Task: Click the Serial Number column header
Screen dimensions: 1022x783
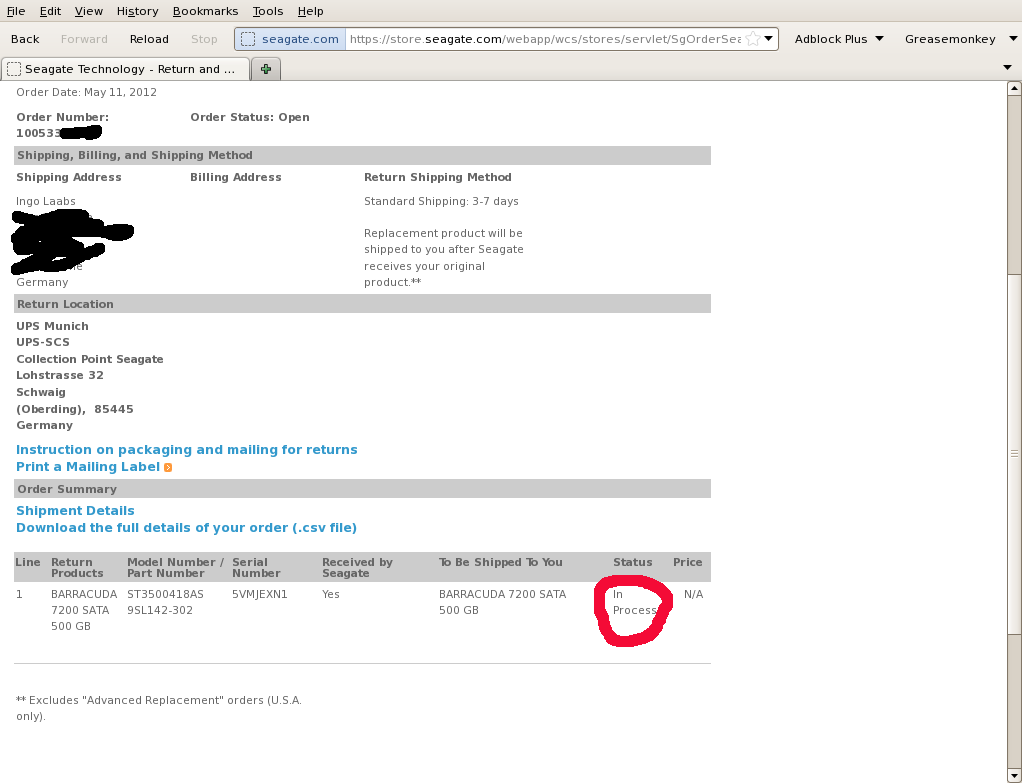Action: [x=256, y=568]
